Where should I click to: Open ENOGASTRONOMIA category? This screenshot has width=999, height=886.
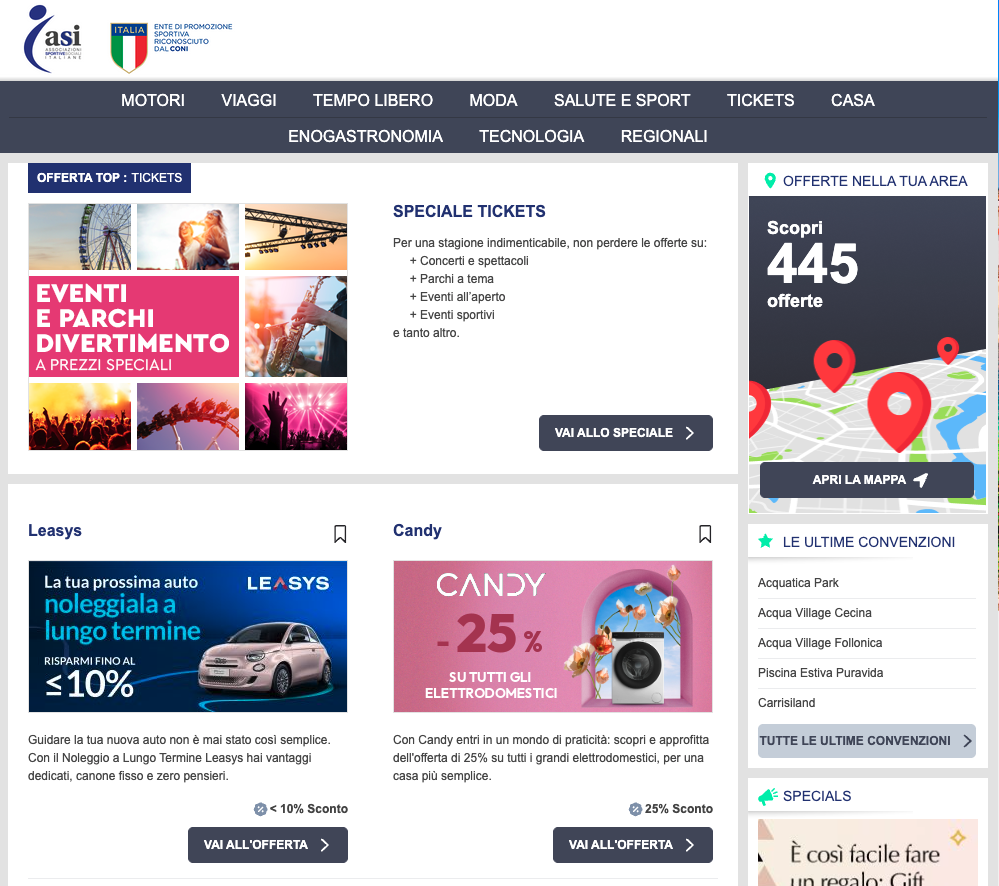coord(365,136)
